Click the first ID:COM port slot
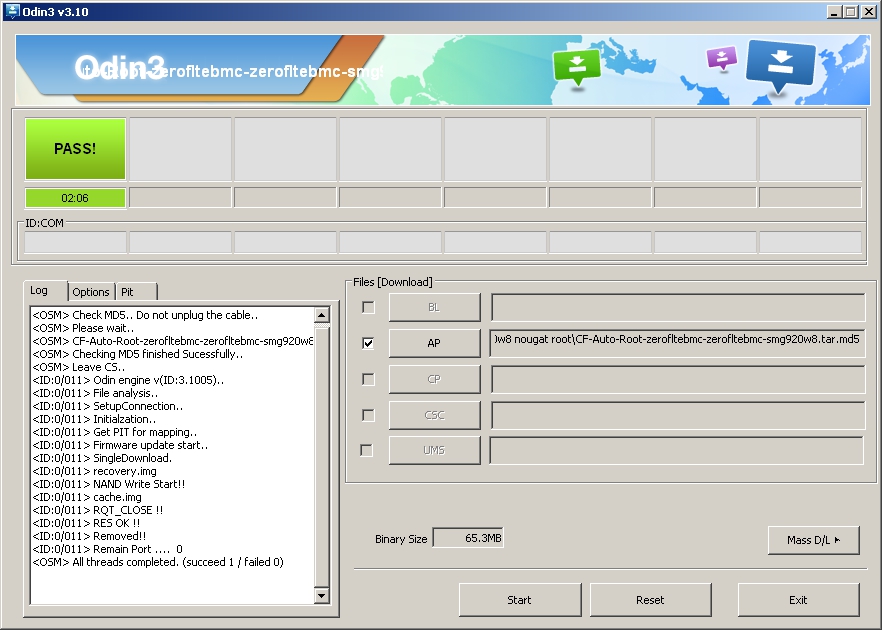Image resolution: width=882 pixels, height=630 pixels. coord(75,242)
